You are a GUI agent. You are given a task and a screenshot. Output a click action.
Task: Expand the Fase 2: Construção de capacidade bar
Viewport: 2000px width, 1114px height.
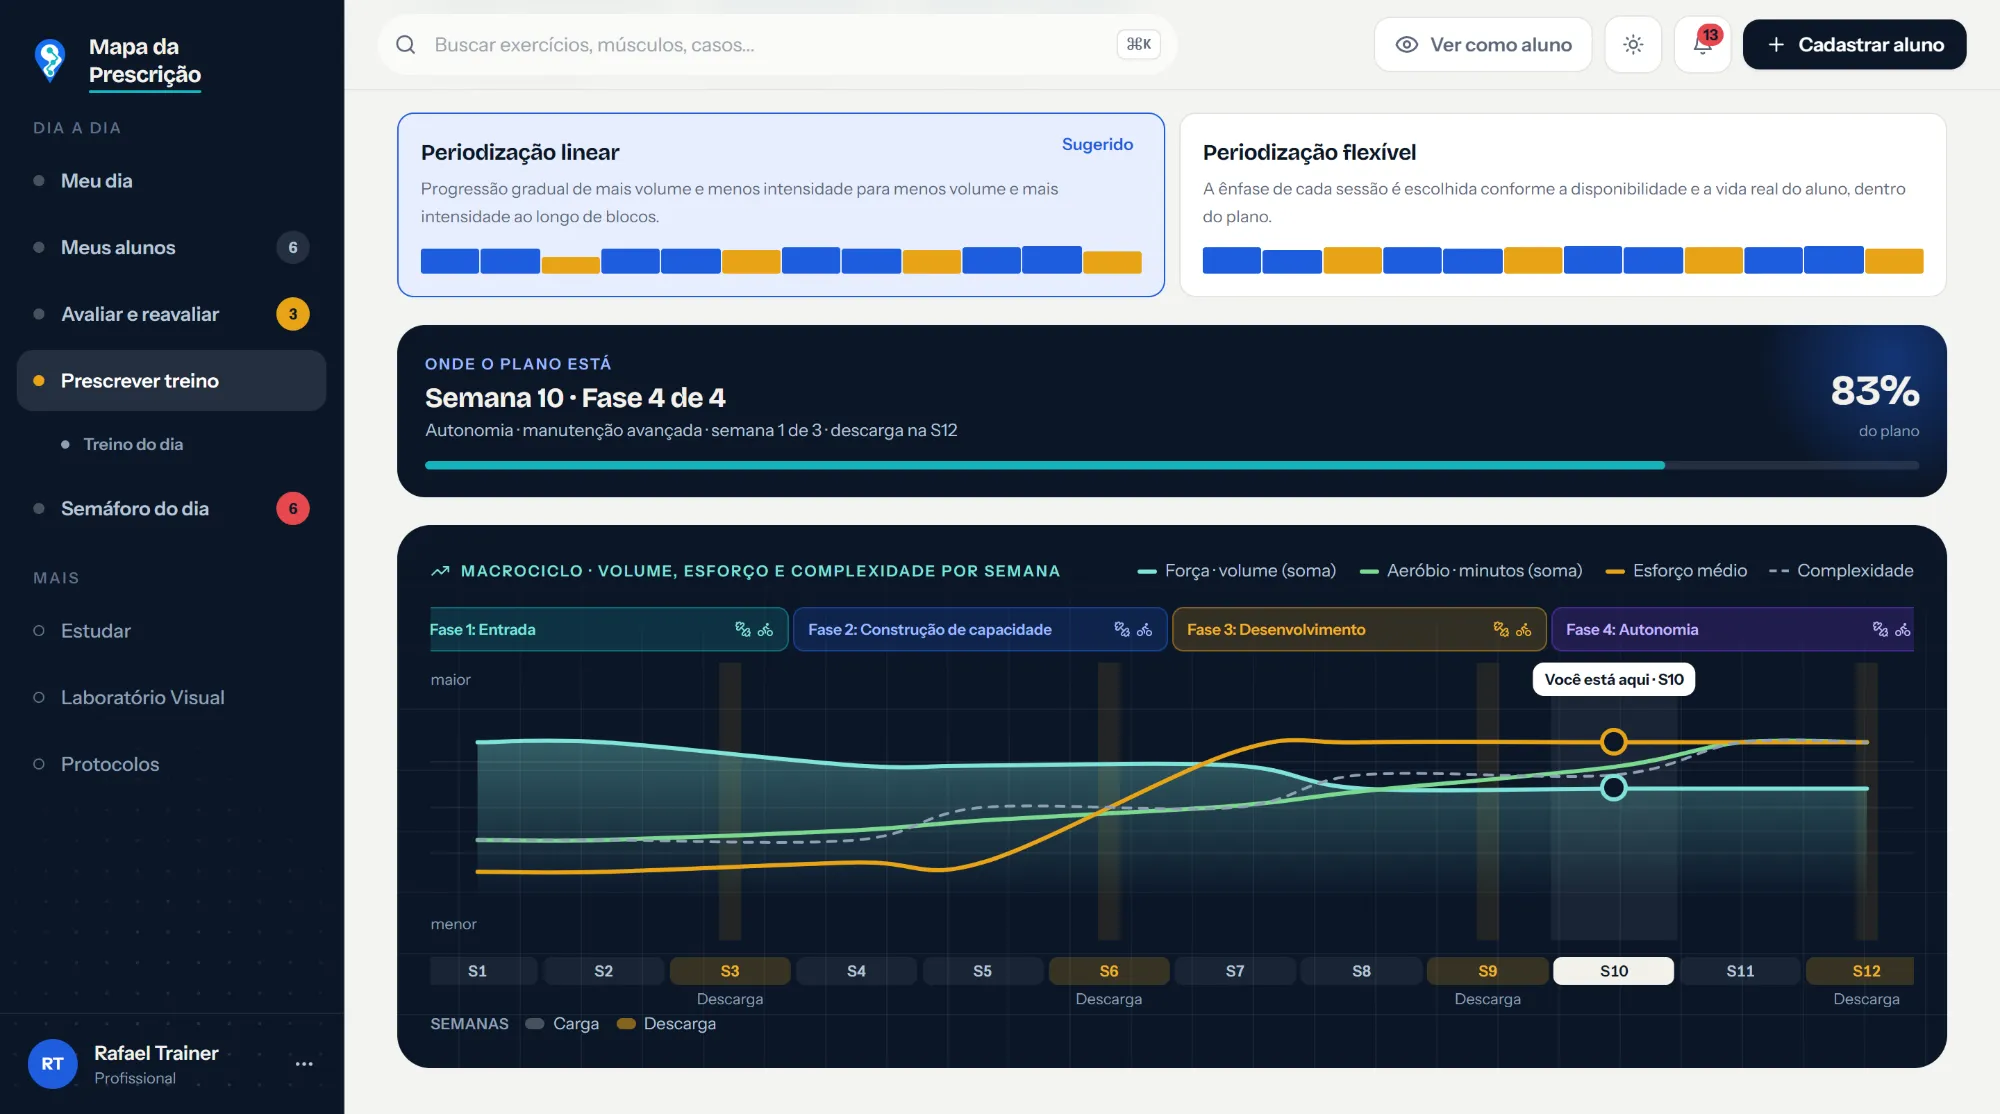tap(980, 629)
